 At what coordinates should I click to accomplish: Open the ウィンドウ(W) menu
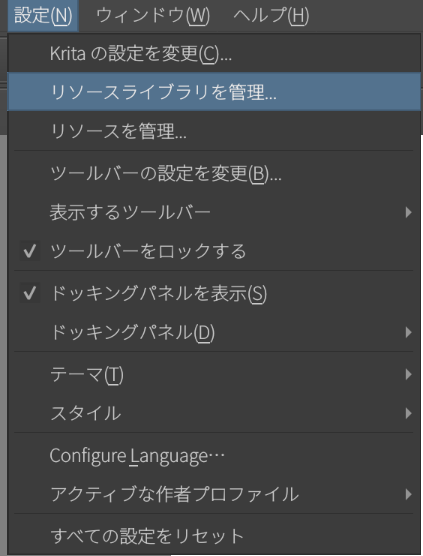click(153, 16)
